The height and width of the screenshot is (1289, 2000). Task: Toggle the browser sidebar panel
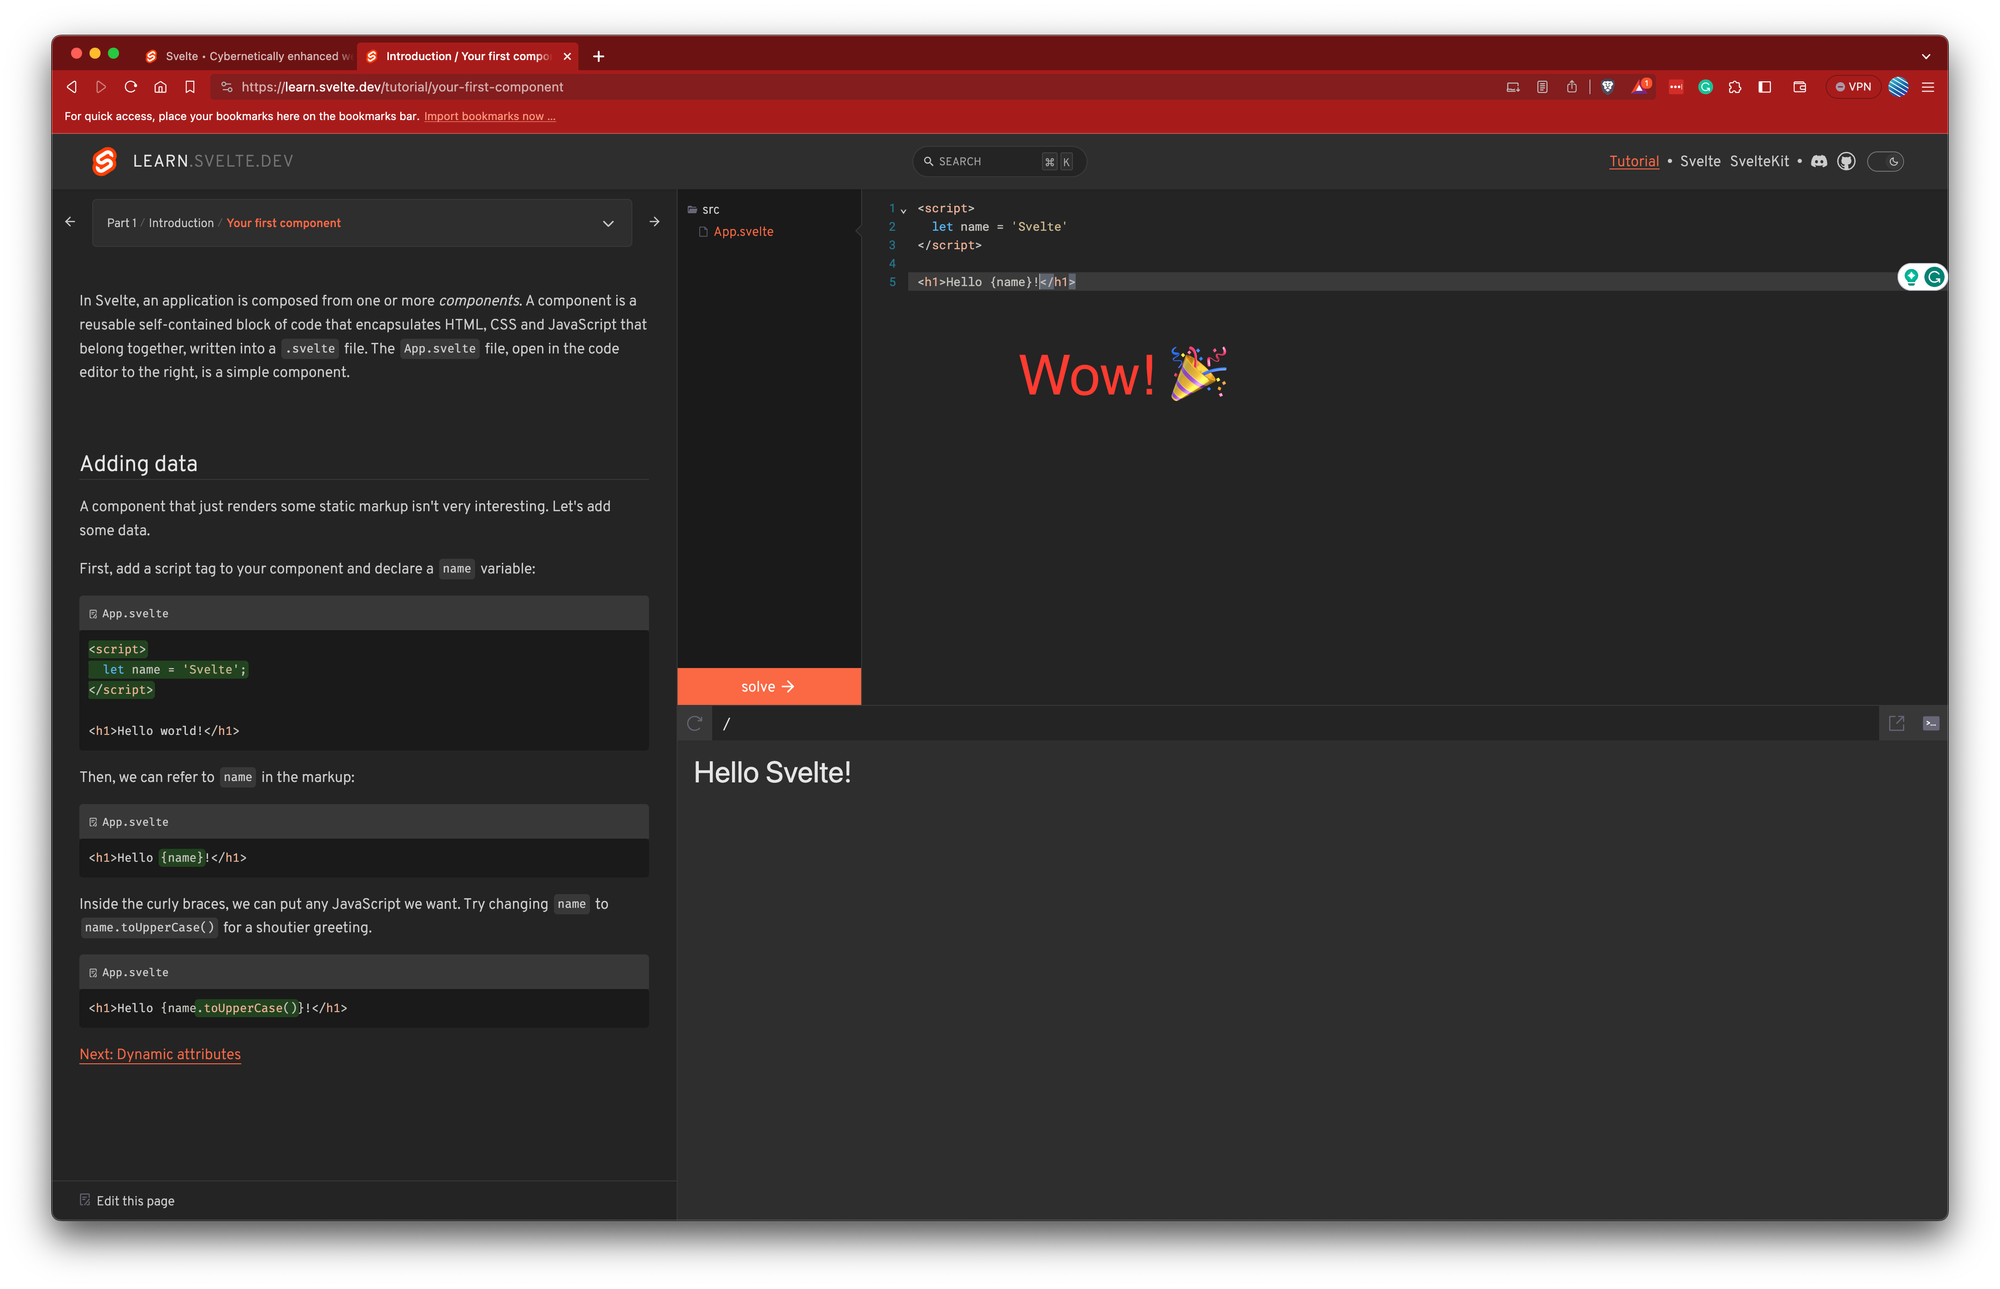click(x=1765, y=87)
